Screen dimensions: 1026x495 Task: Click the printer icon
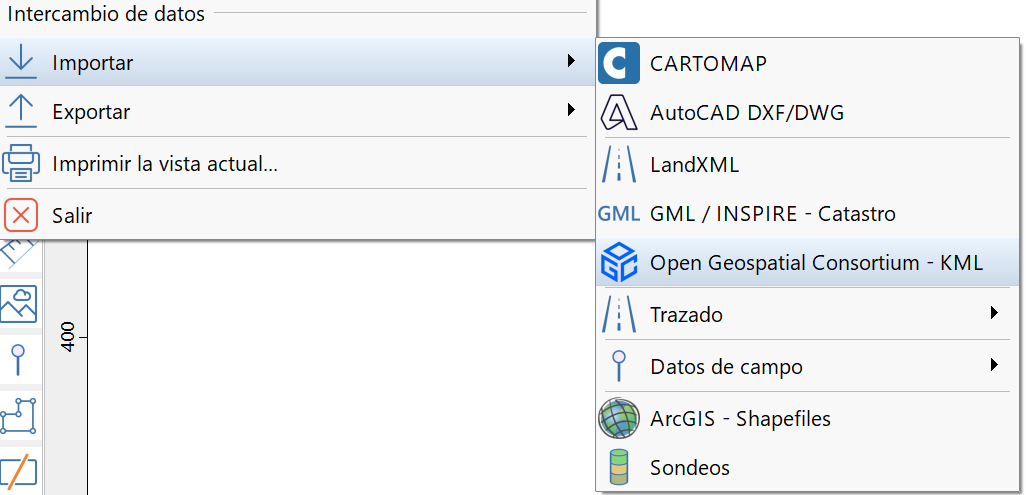pos(21,163)
